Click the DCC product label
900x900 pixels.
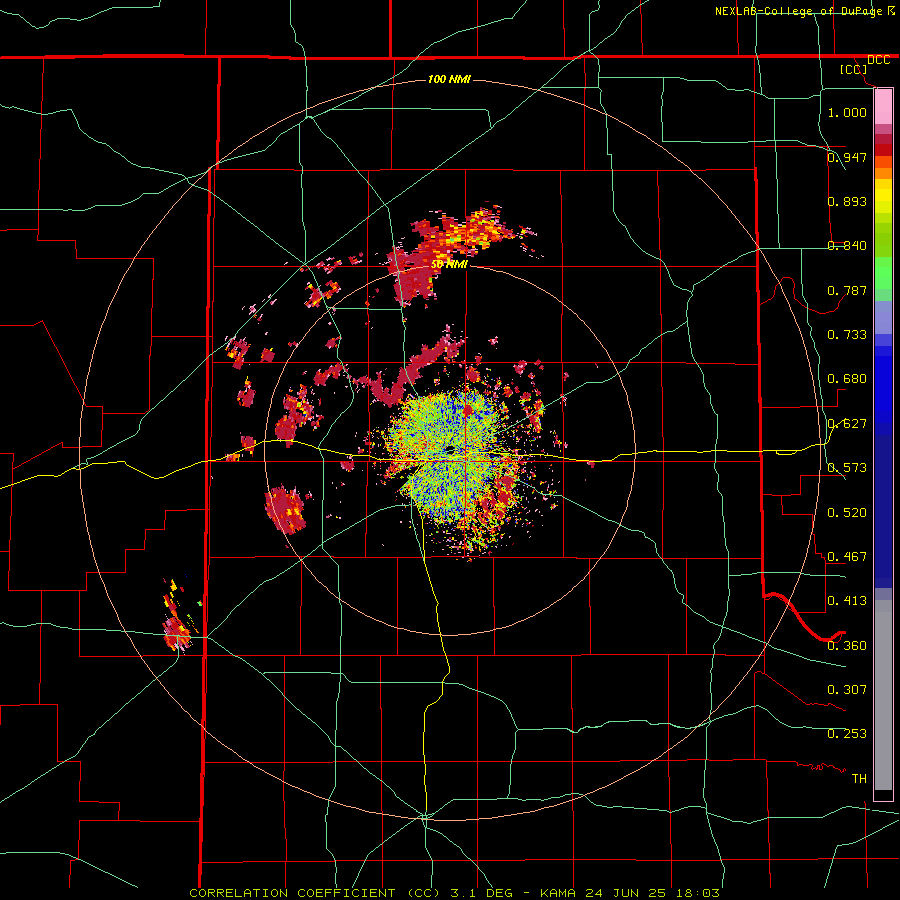tap(878, 60)
